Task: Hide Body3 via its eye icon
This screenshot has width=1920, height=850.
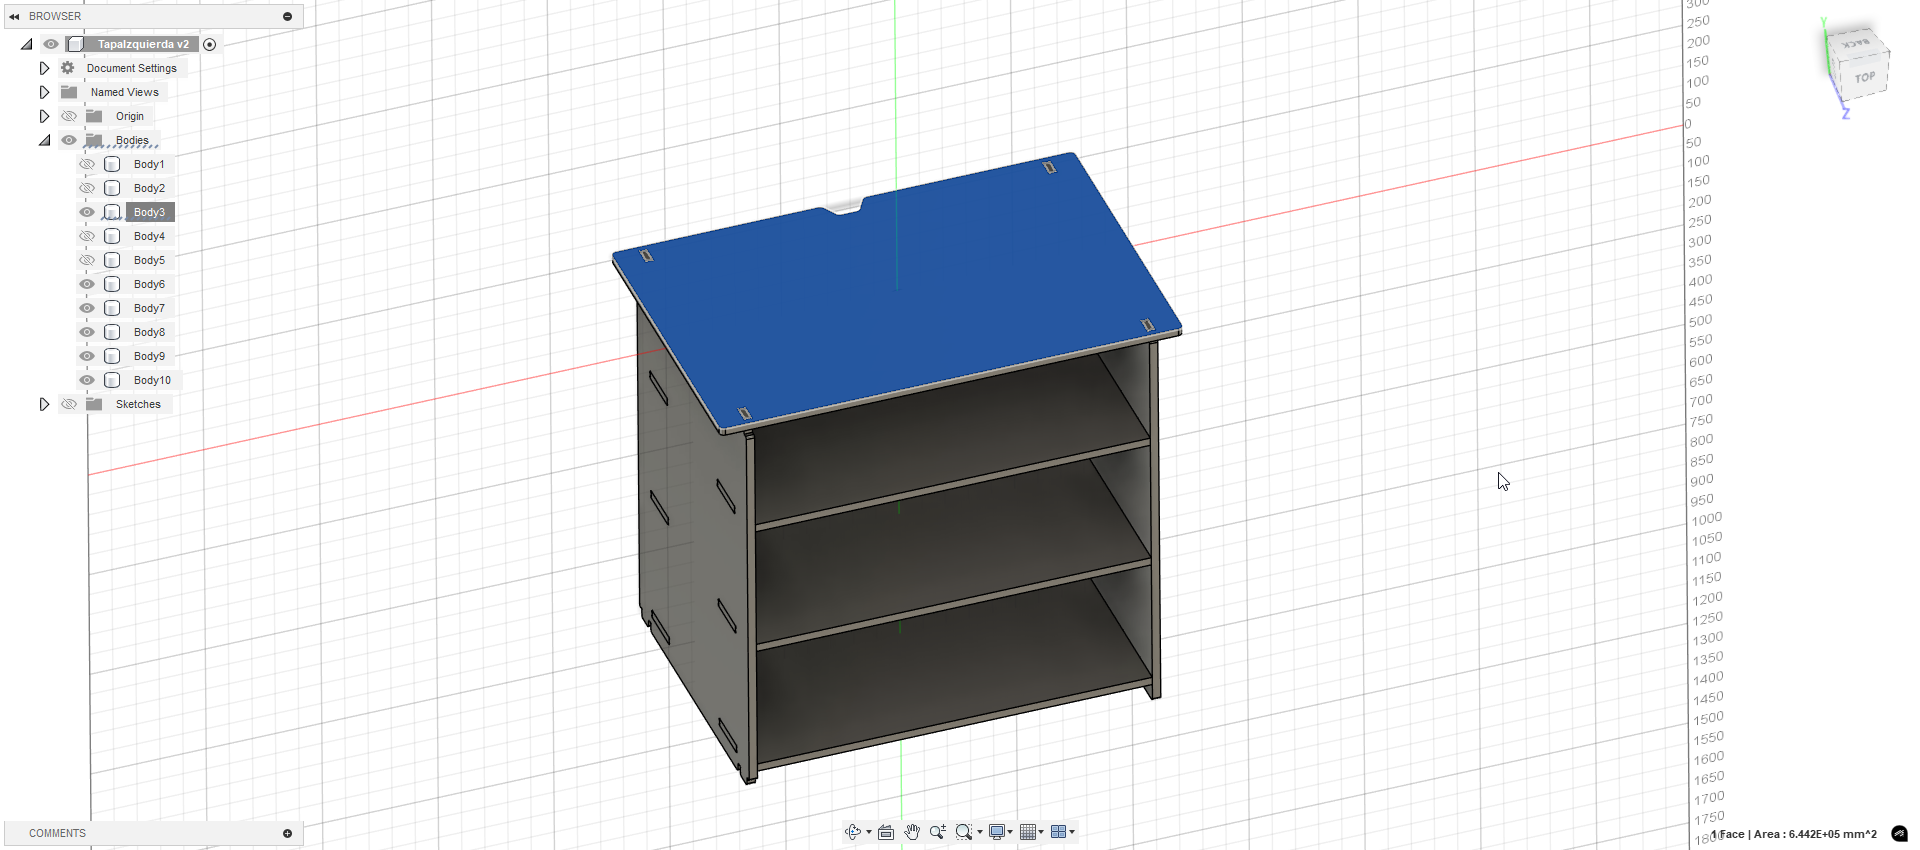Action: pos(87,212)
